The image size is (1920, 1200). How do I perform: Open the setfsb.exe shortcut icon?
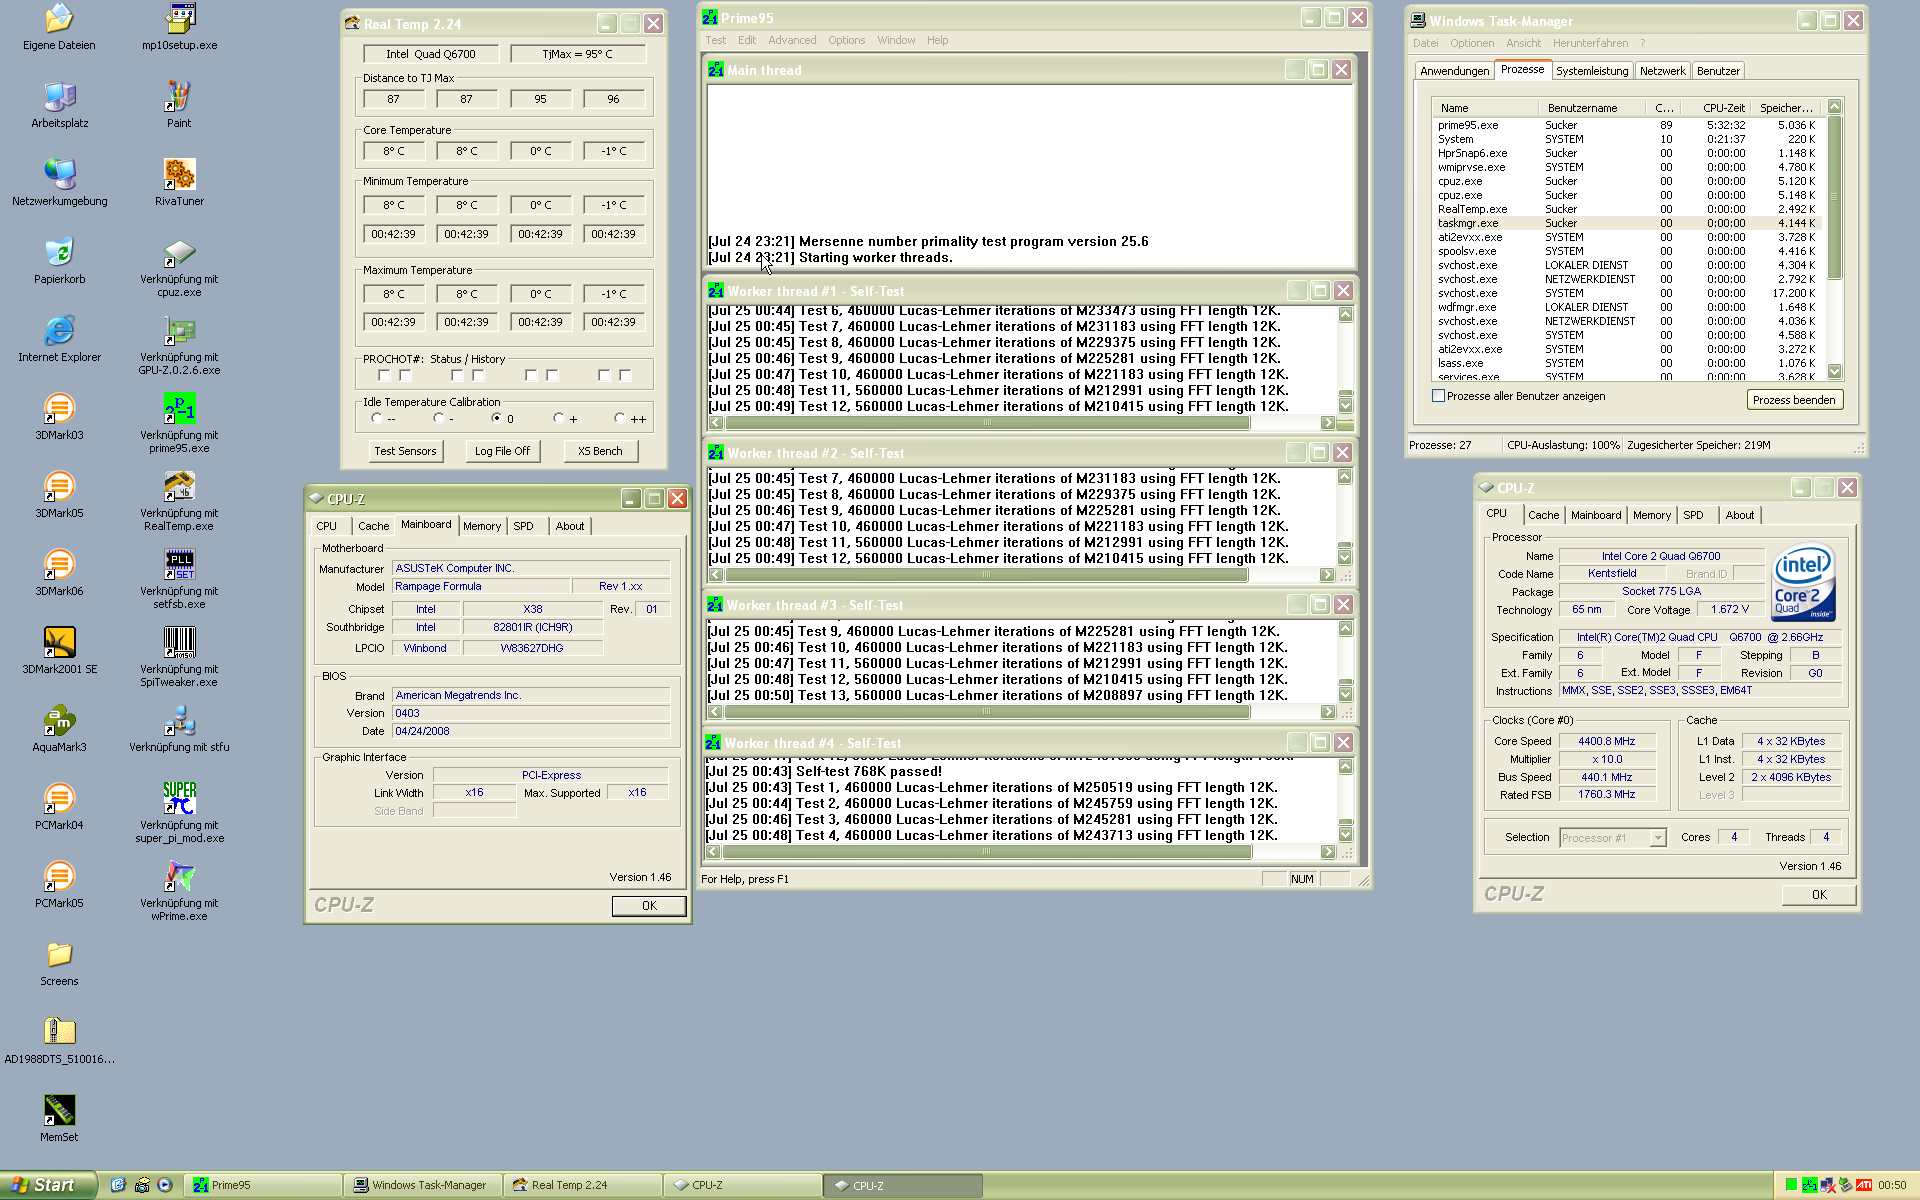point(179,565)
